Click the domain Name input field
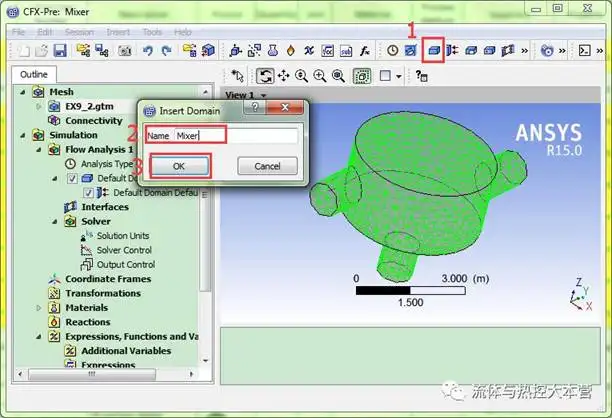The image size is (612, 418). (x=236, y=136)
